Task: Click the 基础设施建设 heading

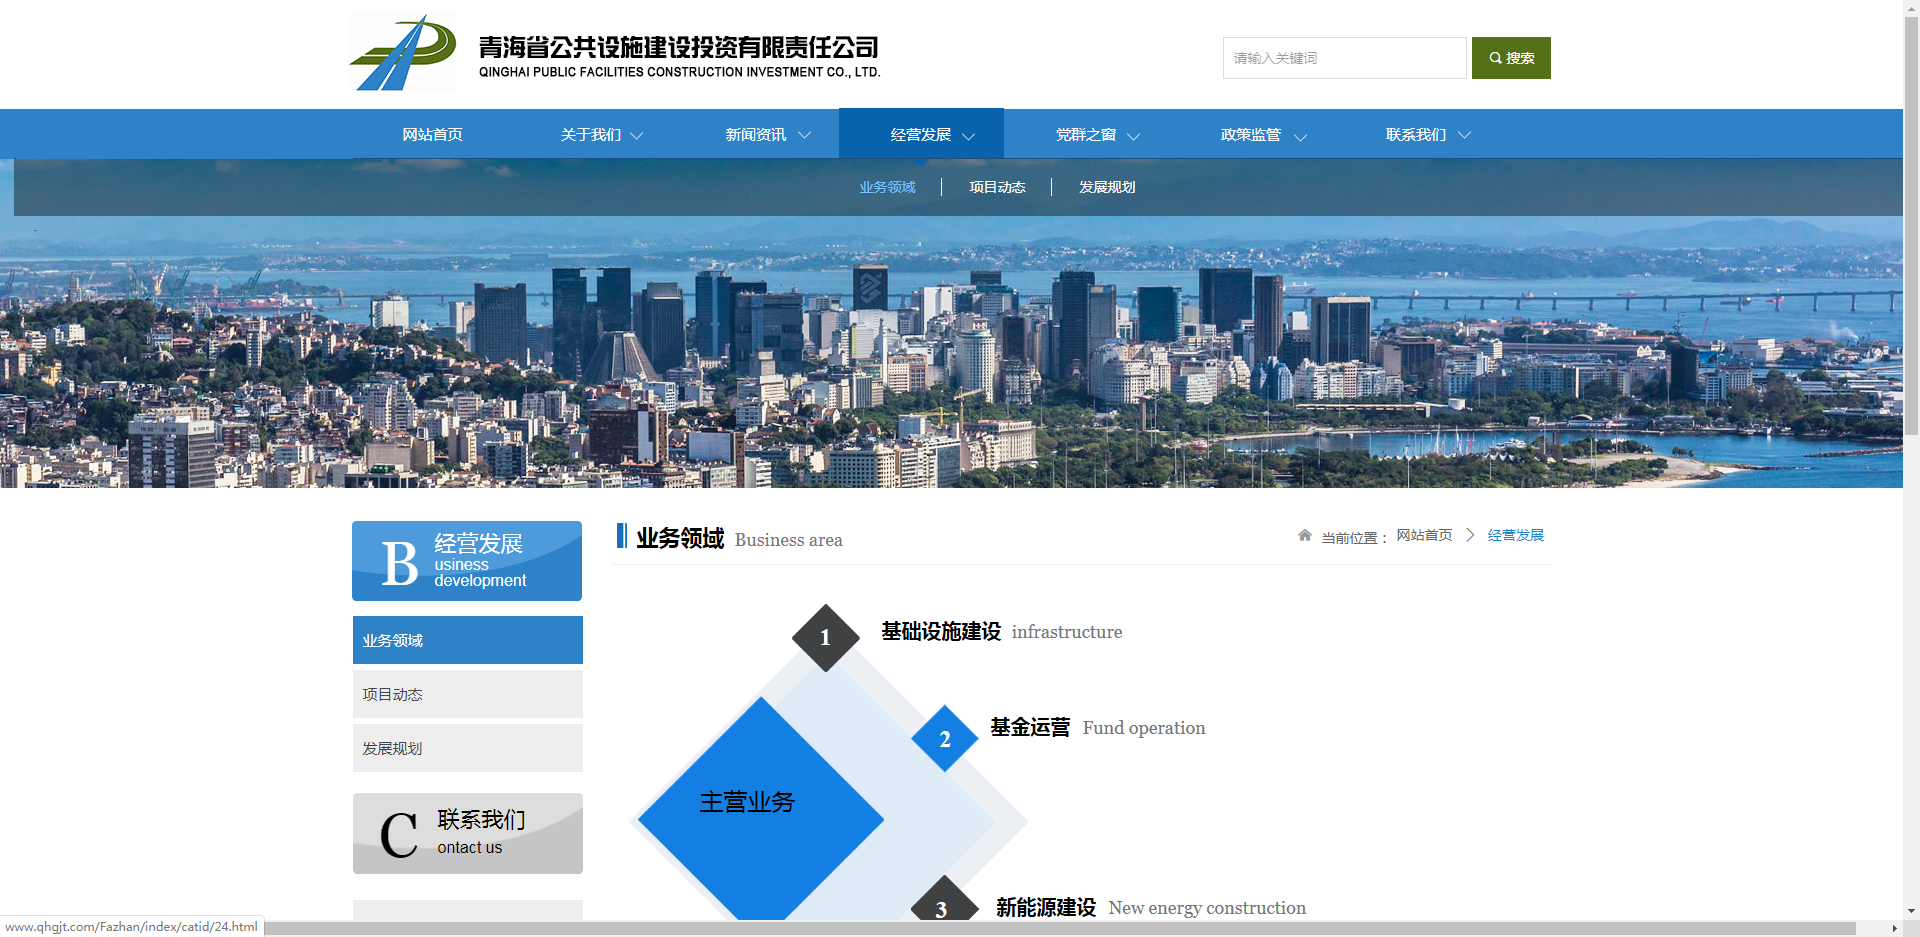Action: click(941, 632)
